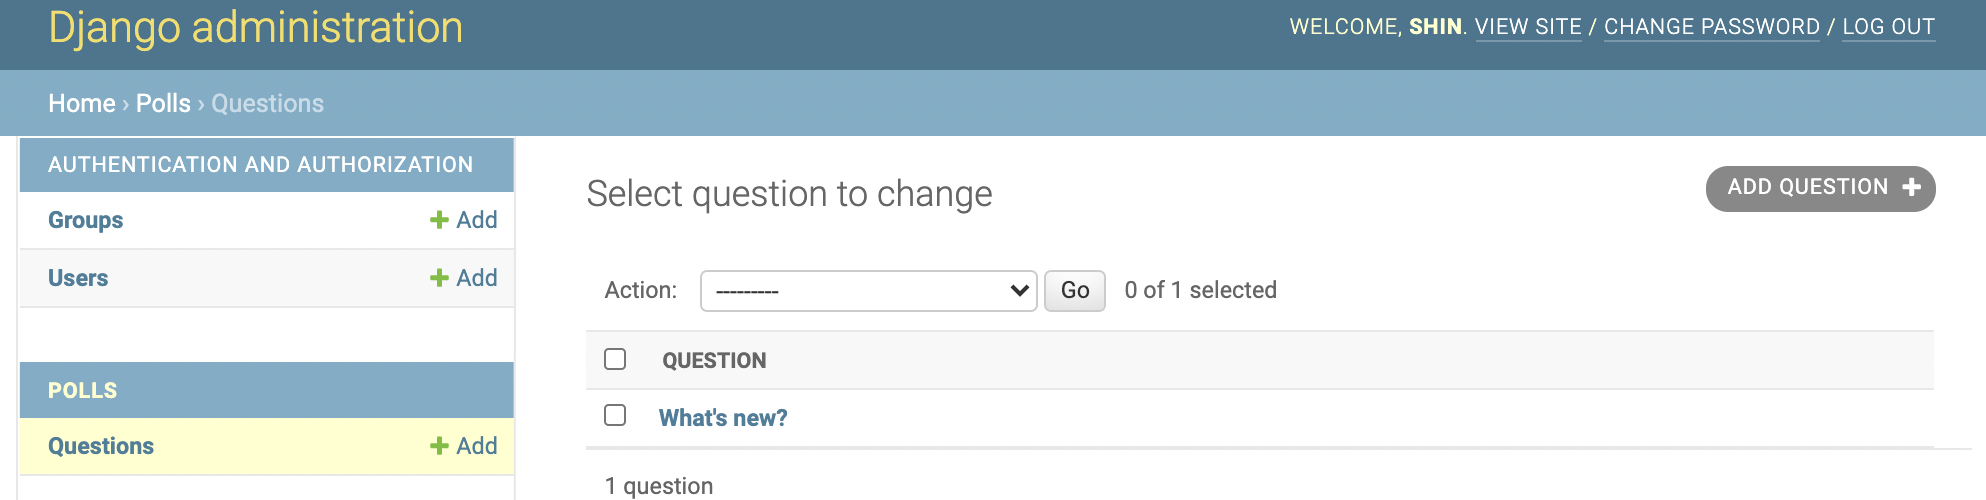The height and width of the screenshot is (500, 1986).
Task: Log out of the admin
Action: coord(1888,27)
